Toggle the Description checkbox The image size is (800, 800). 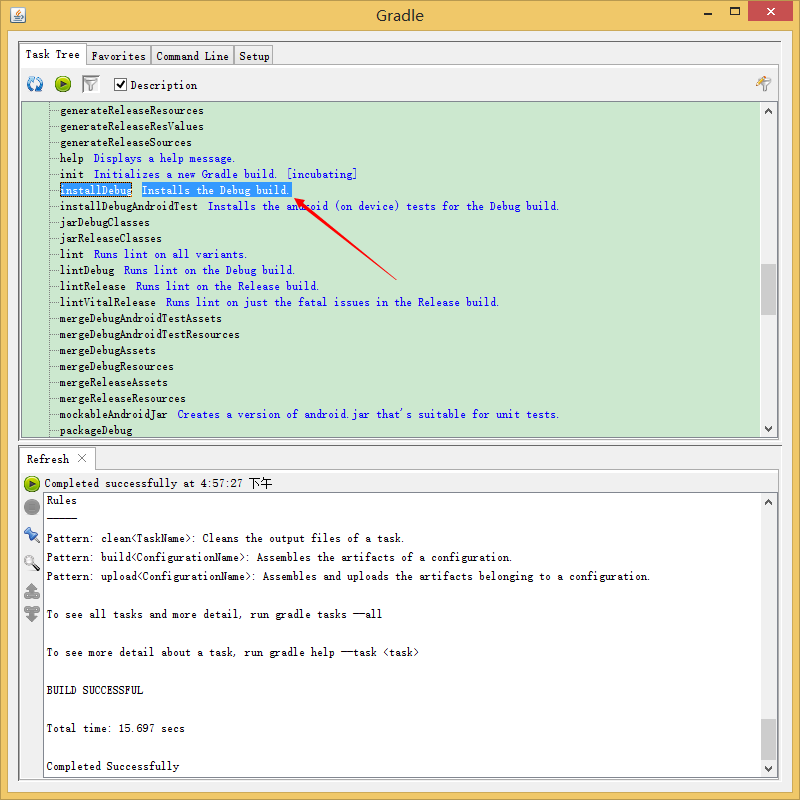pyautogui.click(x=120, y=85)
